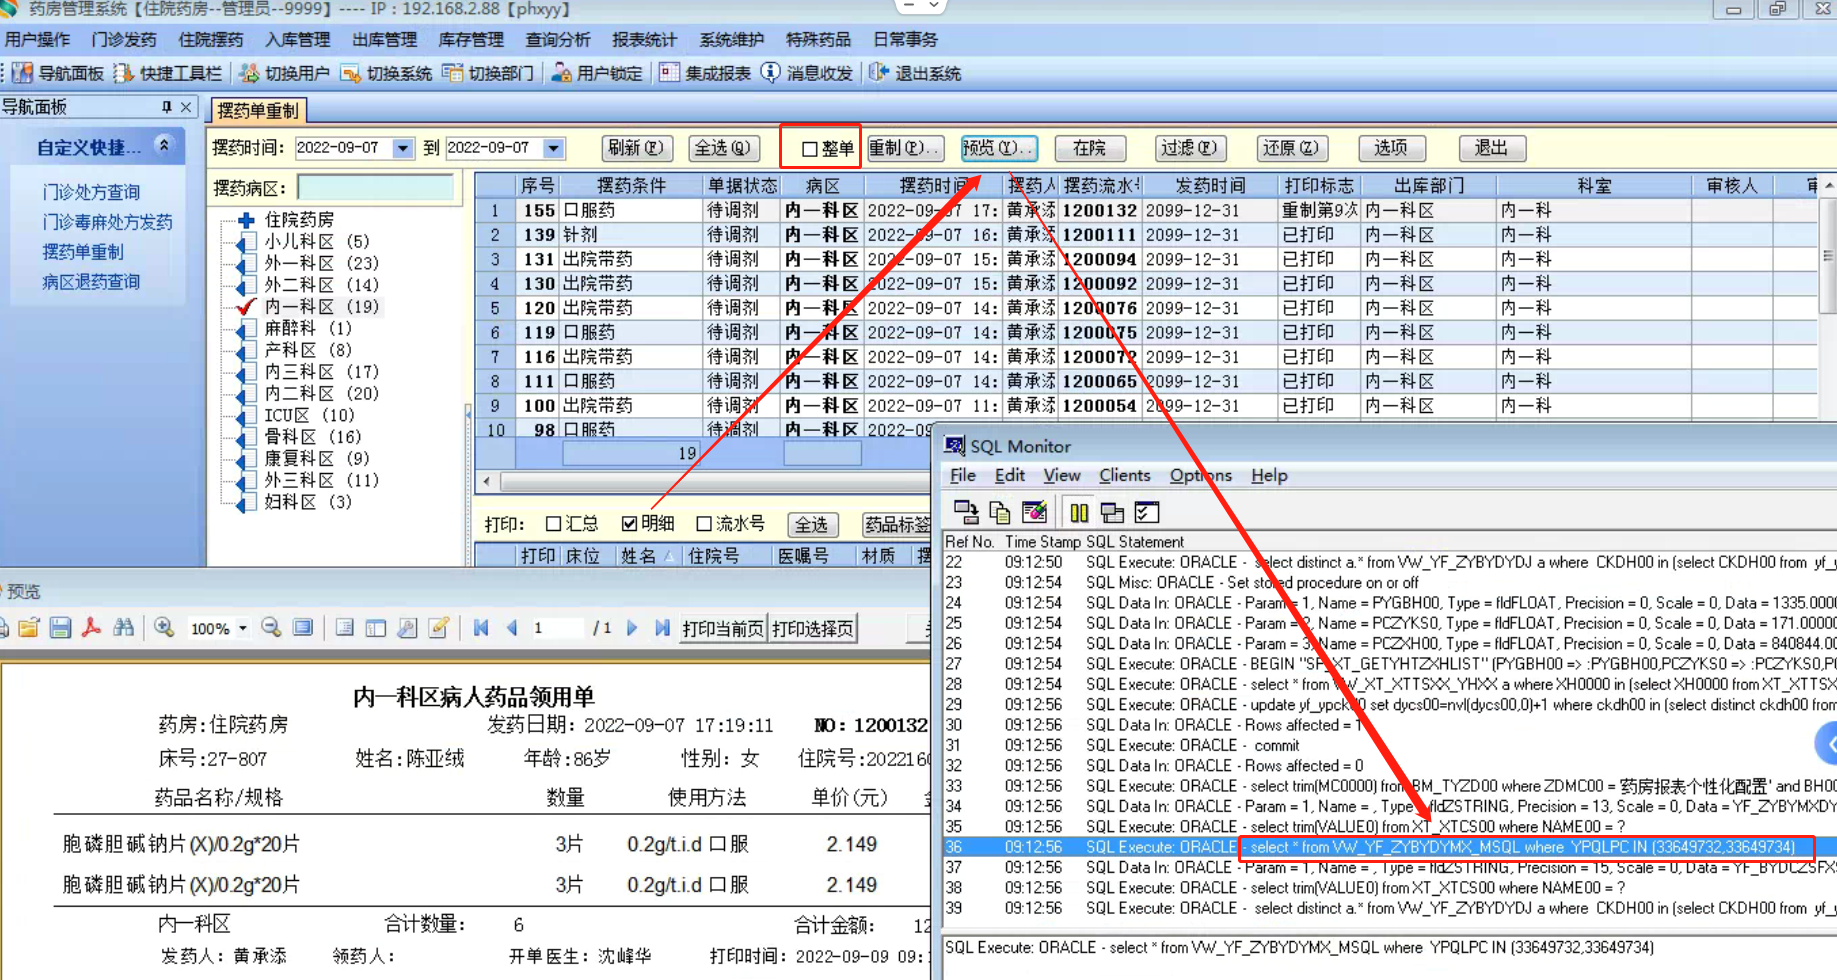The height and width of the screenshot is (980, 1837).
Task: Click the 全选(Q) button
Action: [723, 148]
